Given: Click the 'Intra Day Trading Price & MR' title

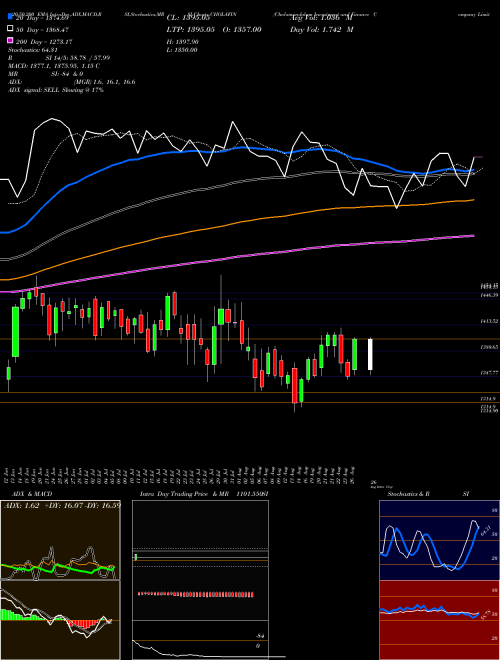Looking at the screenshot, I should 186,494.
